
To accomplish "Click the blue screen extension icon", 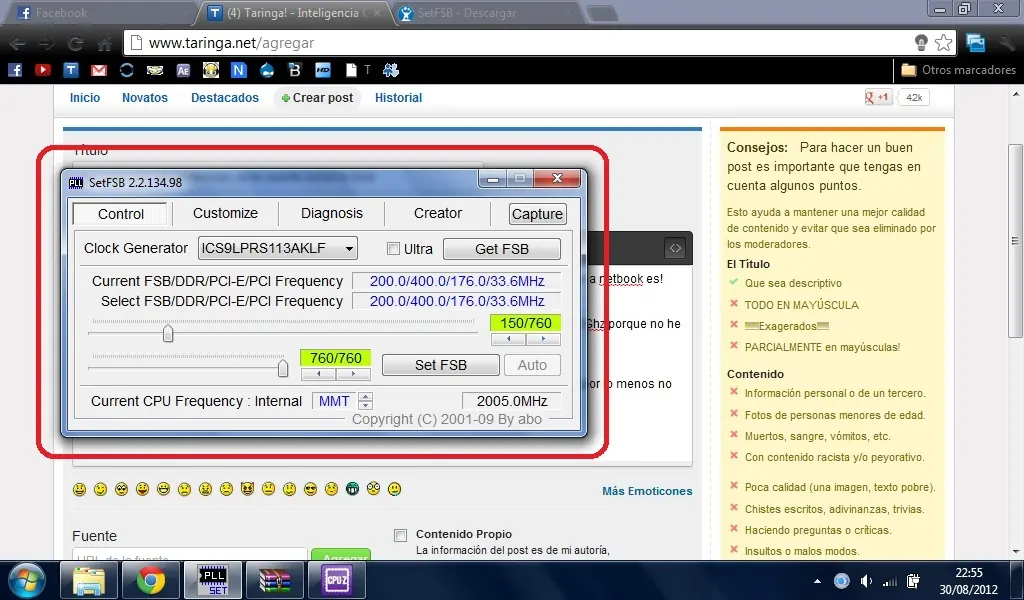I will pyautogui.click(x=976, y=43).
